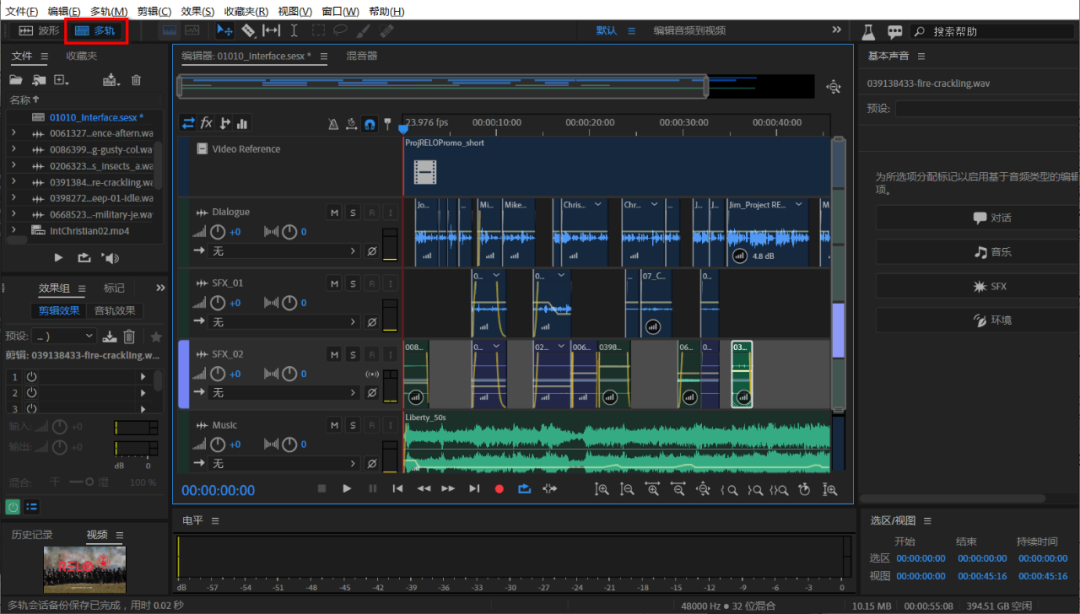Click the zoom out full icon

click(703, 490)
